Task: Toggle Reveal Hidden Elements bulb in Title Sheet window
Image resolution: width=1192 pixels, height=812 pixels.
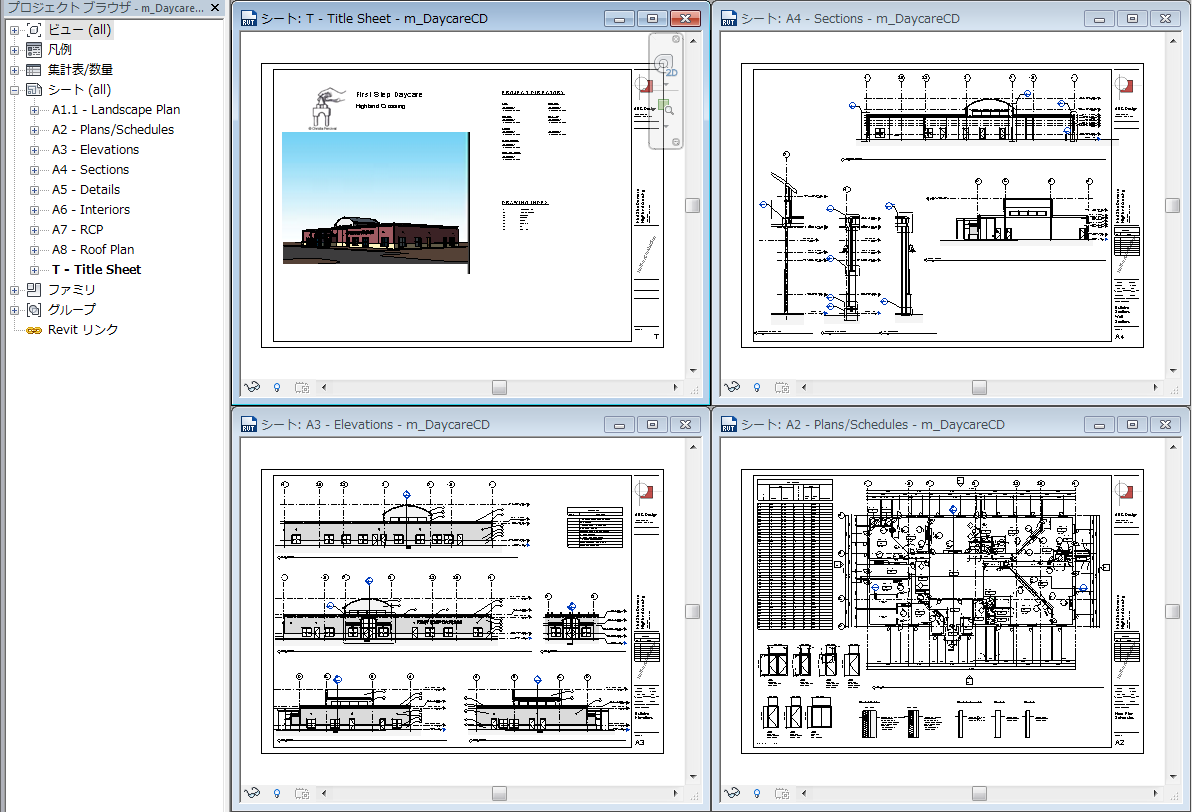Action: [277, 387]
